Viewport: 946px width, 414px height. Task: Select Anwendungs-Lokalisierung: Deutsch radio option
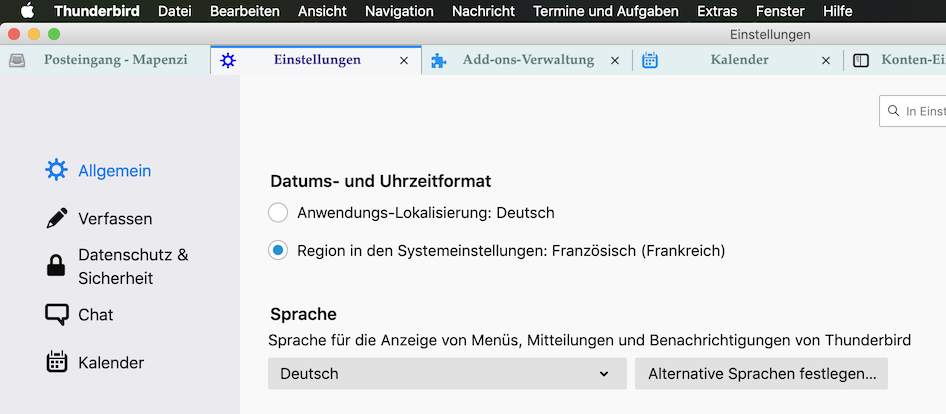click(278, 213)
